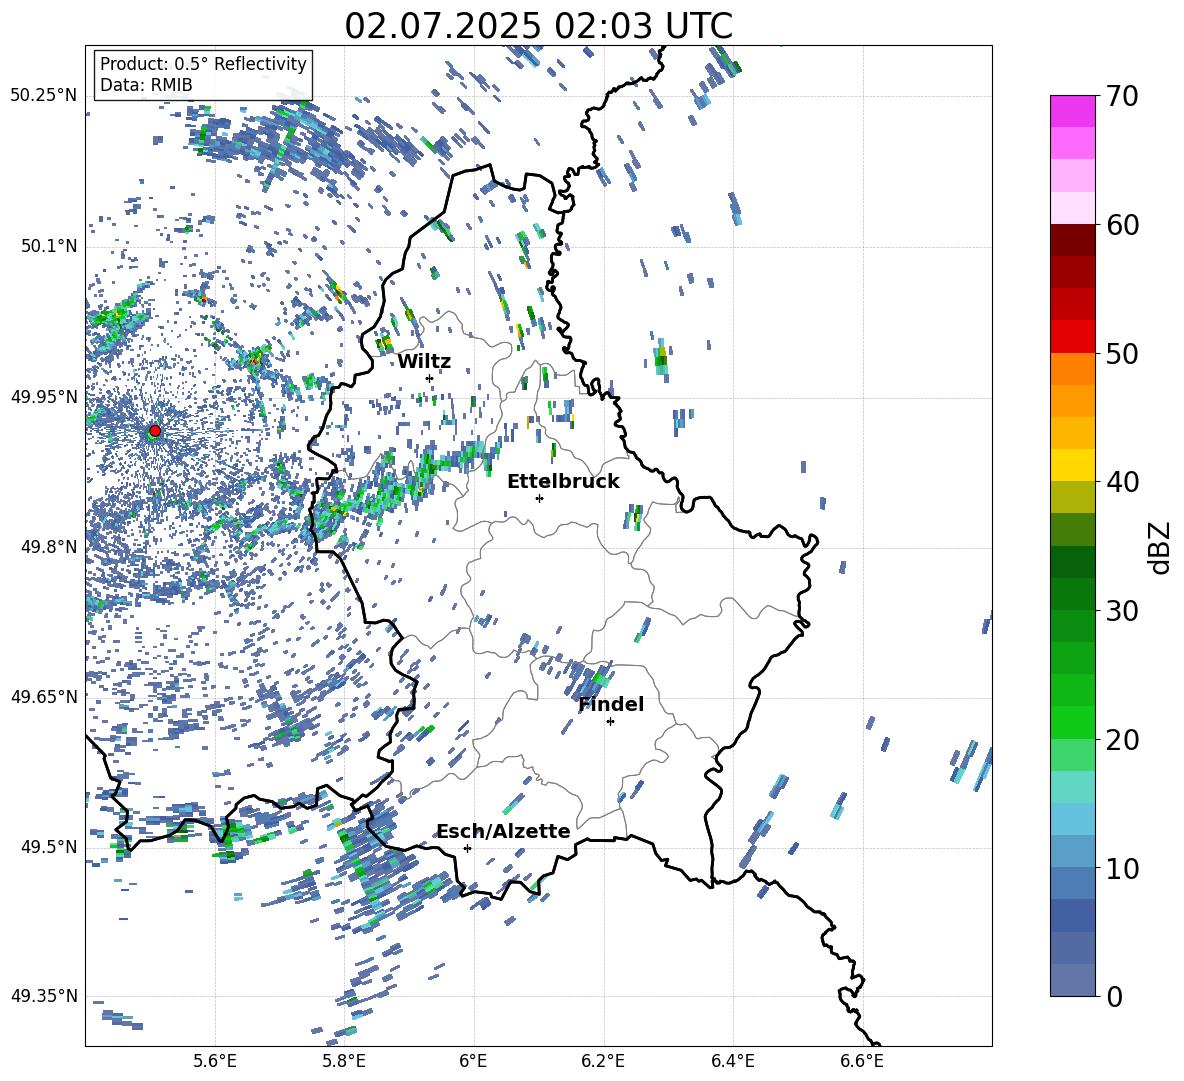1184x1081 pixels.
Task: Click the 20 tick label on colorbar
Action: coord(1122,740)
